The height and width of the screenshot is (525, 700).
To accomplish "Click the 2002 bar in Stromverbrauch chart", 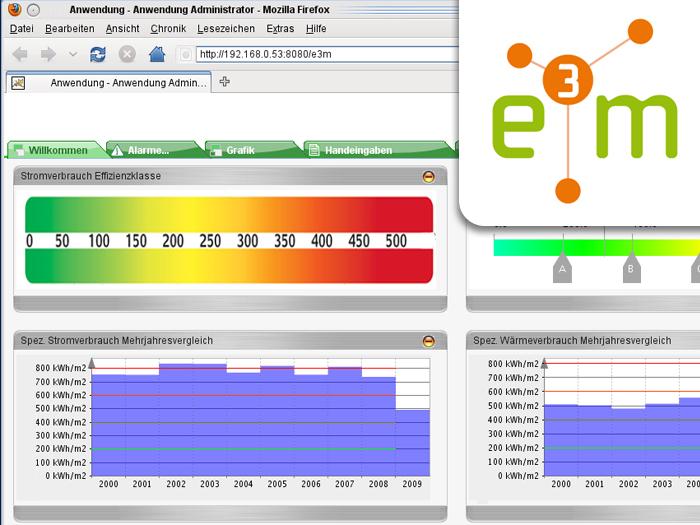I will [x=176, y=420].
